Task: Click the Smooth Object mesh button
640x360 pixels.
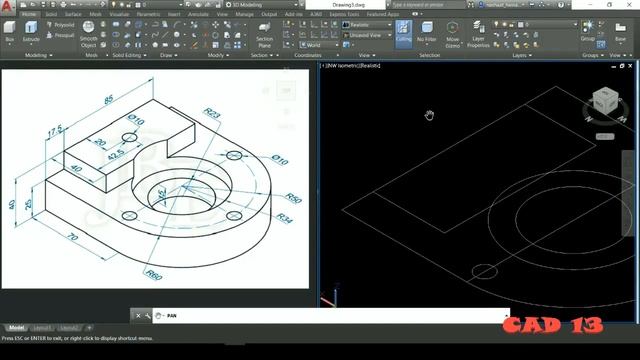Action: tap(88, 34)
